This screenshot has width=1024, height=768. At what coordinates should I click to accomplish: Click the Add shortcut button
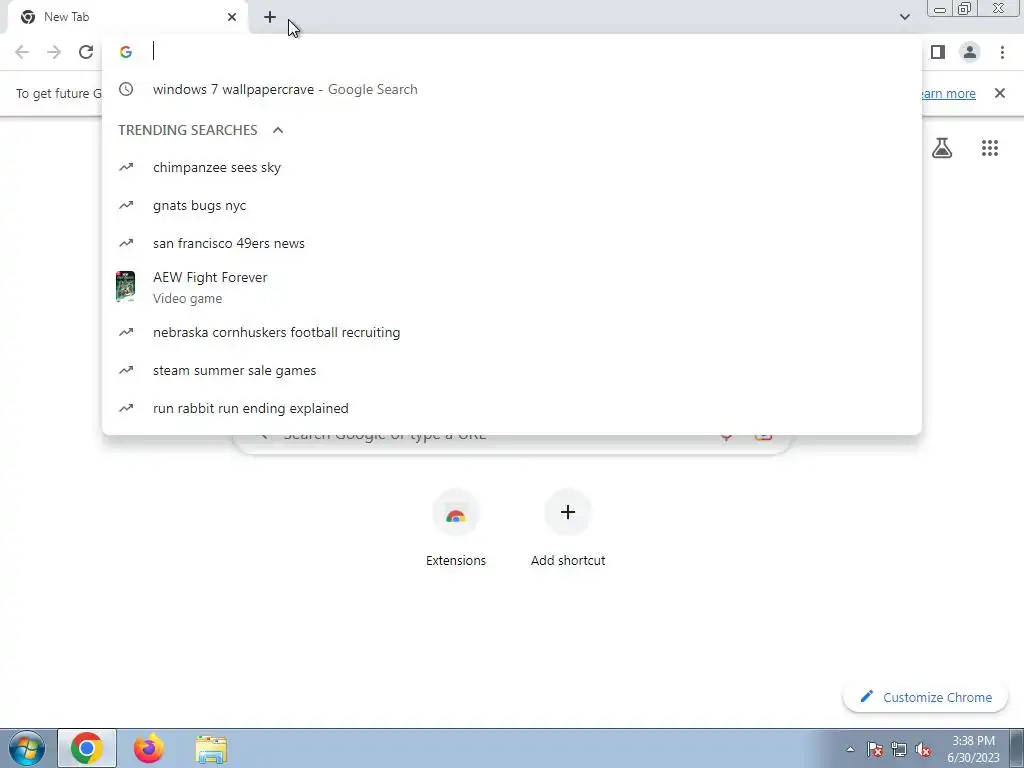568,529
